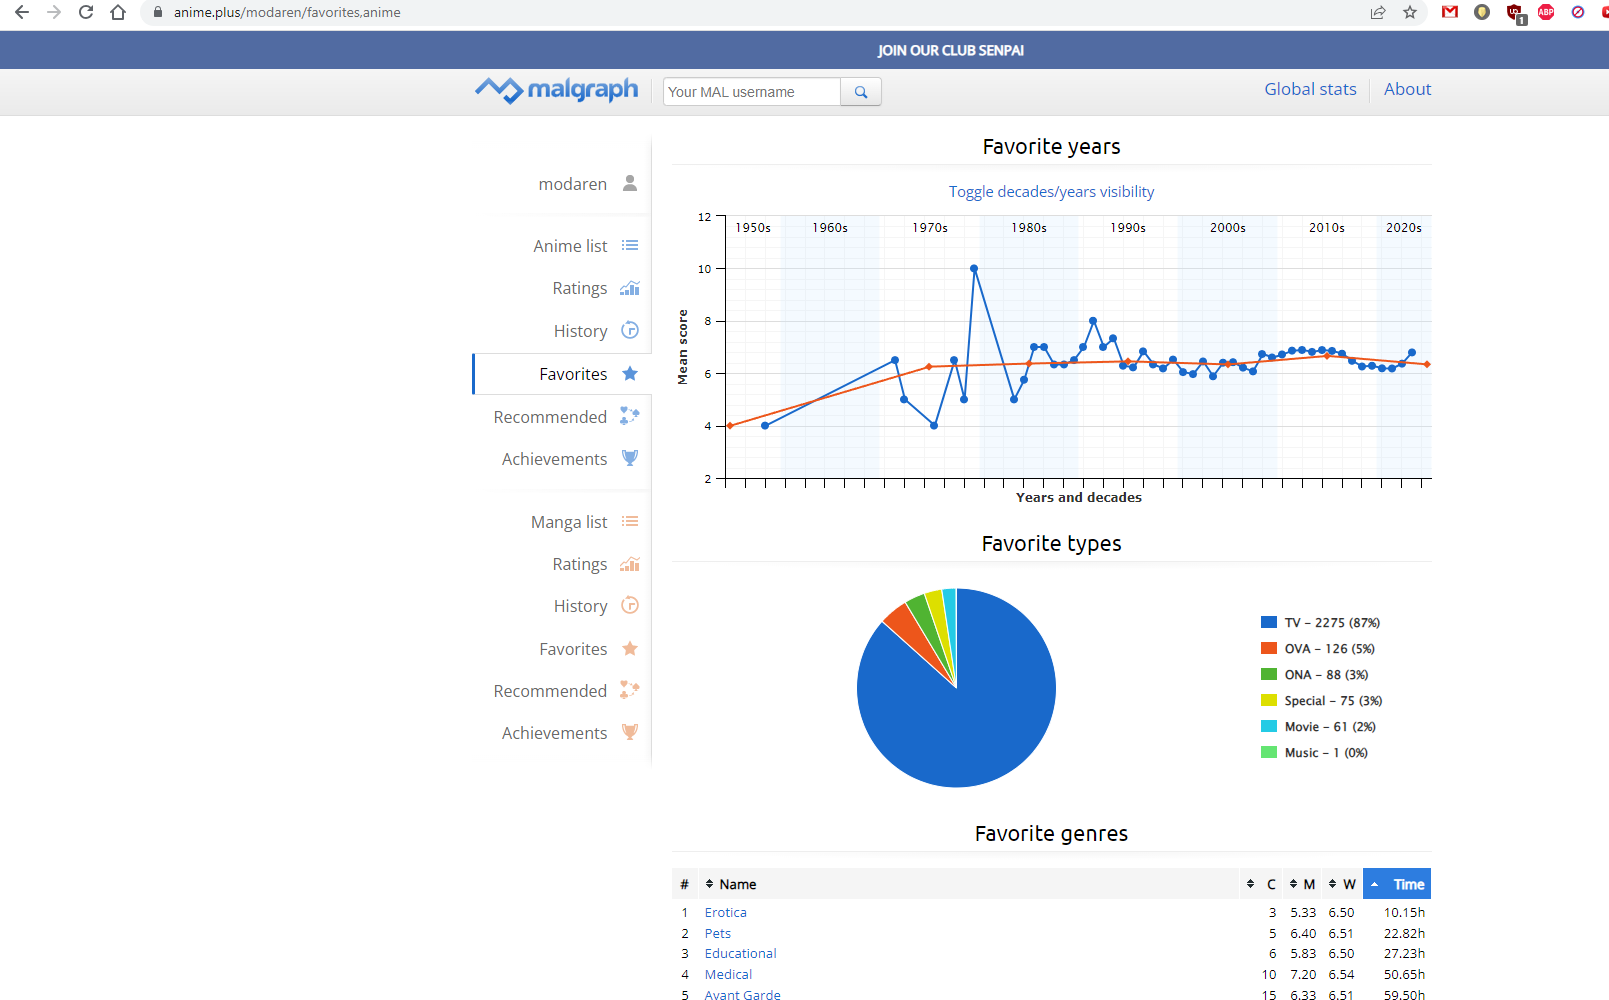Screen dimensions: 1609x1000
Task: Reload the page in browser
Action: tap(86, 12)
